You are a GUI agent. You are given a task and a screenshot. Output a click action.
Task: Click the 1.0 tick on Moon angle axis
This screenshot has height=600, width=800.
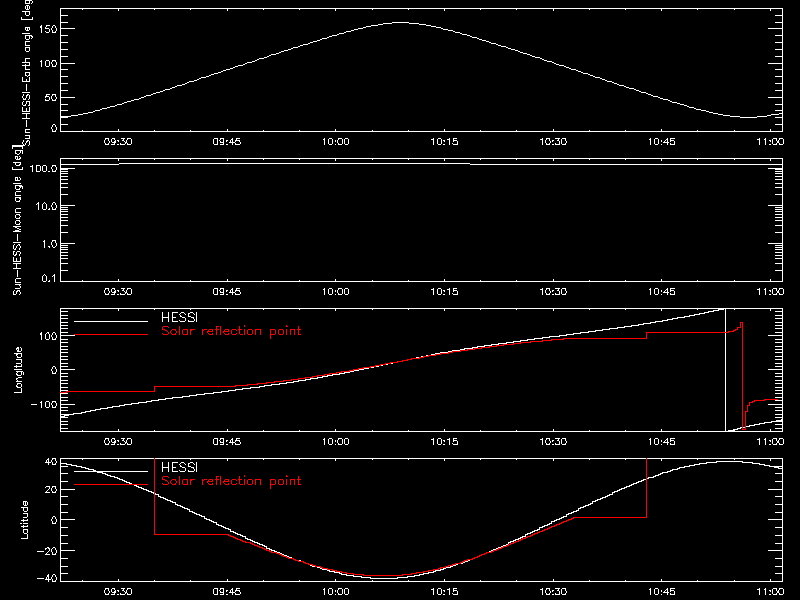click(x=49, y=244)
